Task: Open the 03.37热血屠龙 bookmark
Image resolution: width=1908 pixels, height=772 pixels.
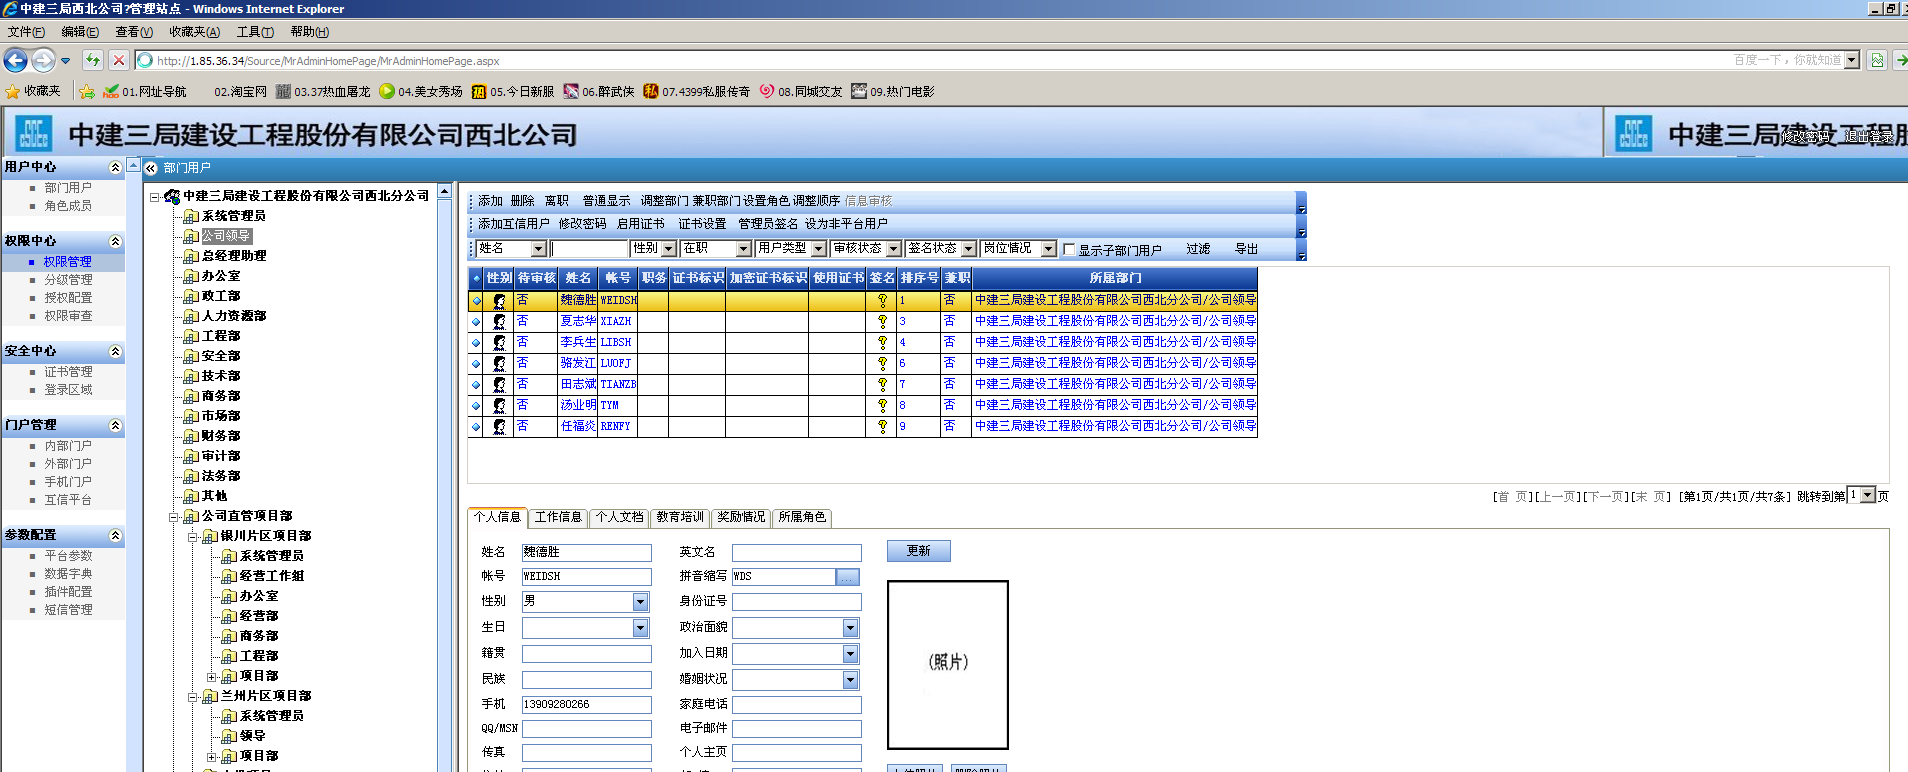Action: tap(323, 91)
